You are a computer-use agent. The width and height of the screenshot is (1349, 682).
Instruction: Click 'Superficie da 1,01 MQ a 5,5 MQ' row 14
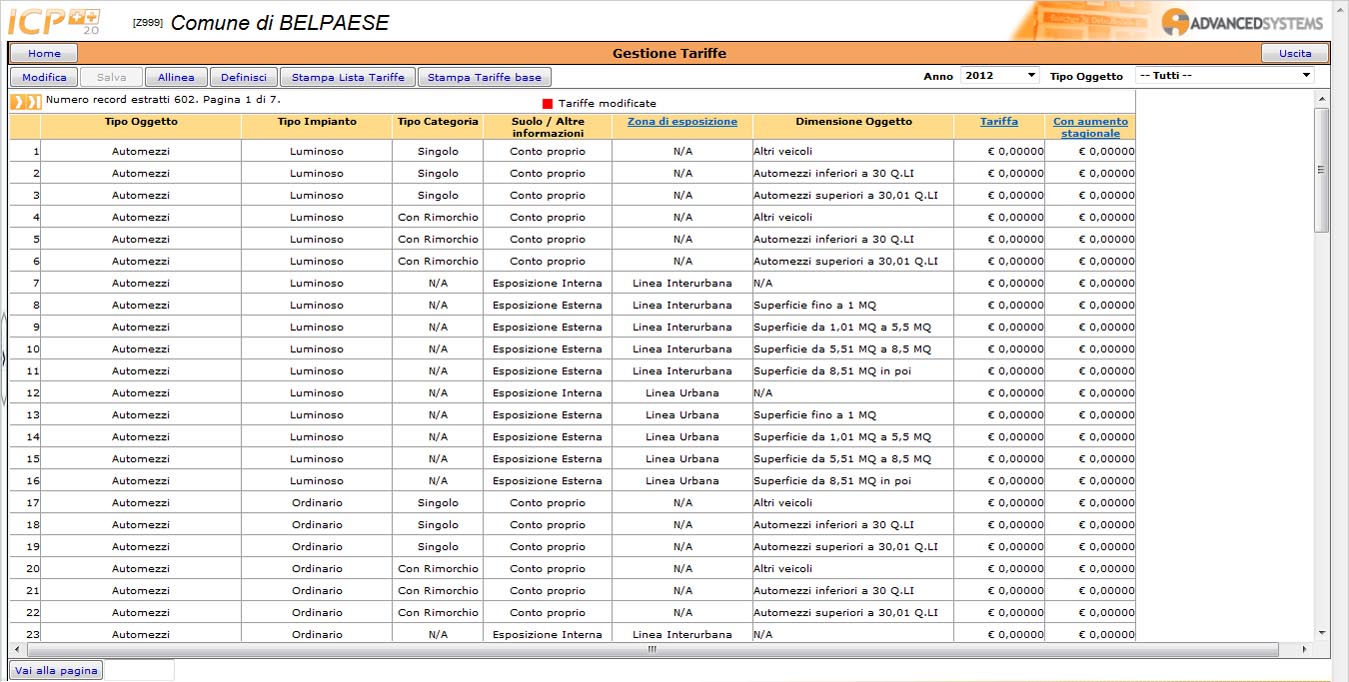pyautogui.click(x=842, y=437)
